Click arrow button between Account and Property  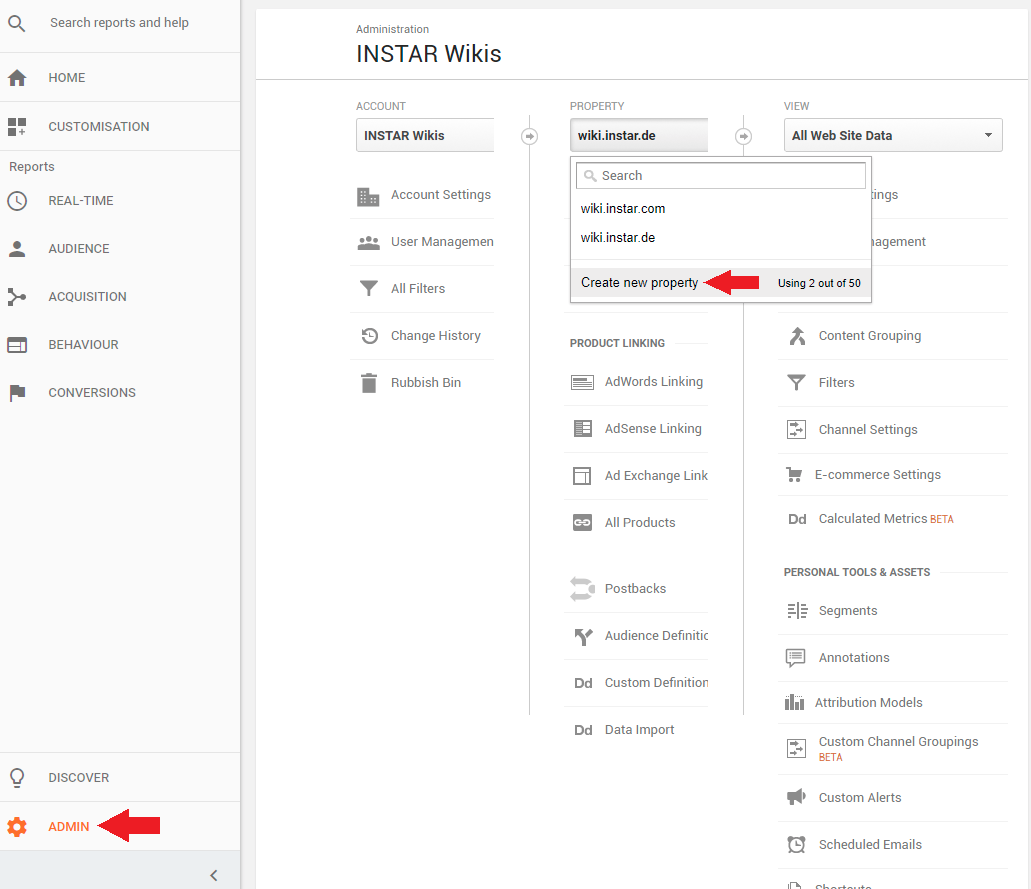(x=529, y=136)
